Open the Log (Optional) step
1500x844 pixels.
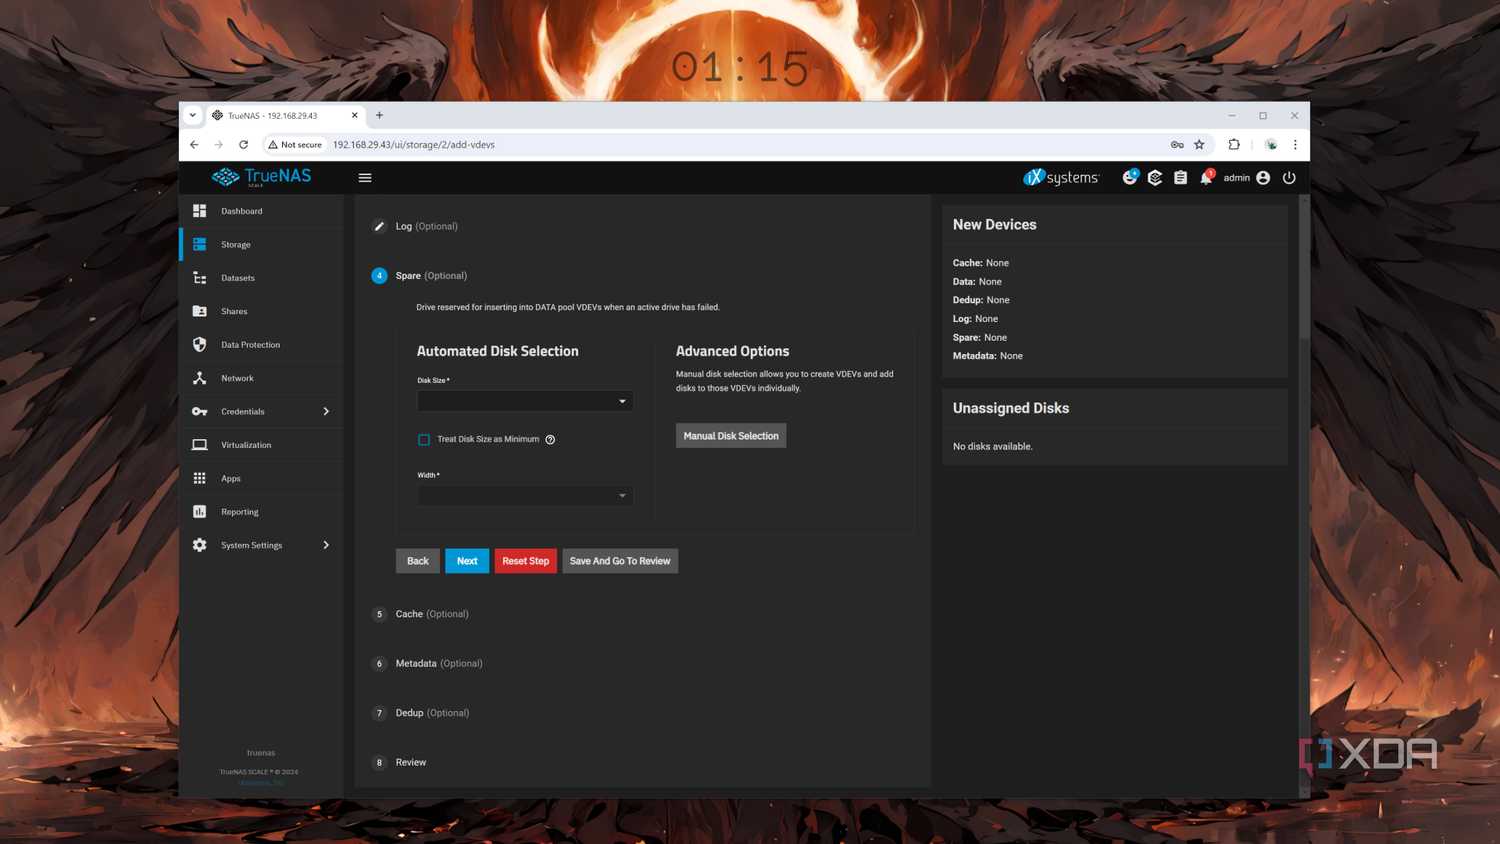click(x=426, y=226)
